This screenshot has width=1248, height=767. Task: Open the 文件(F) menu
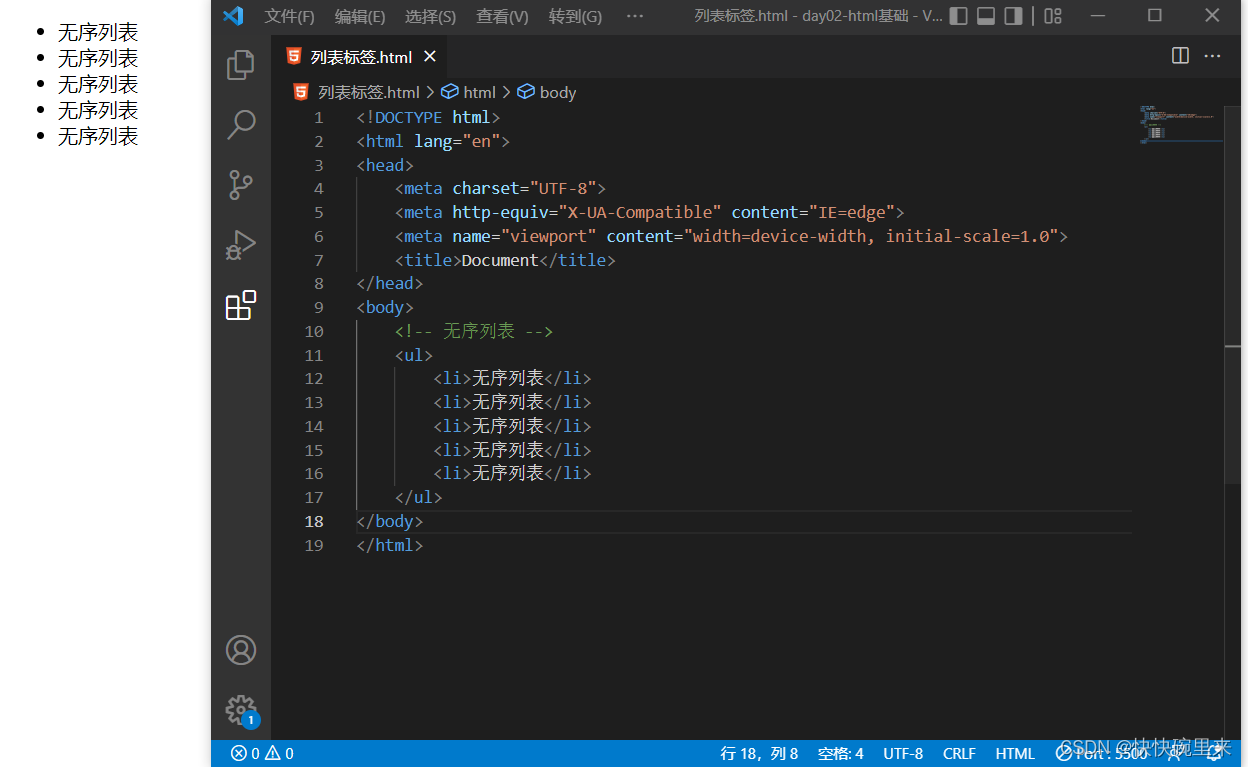(x=289, y=16)
